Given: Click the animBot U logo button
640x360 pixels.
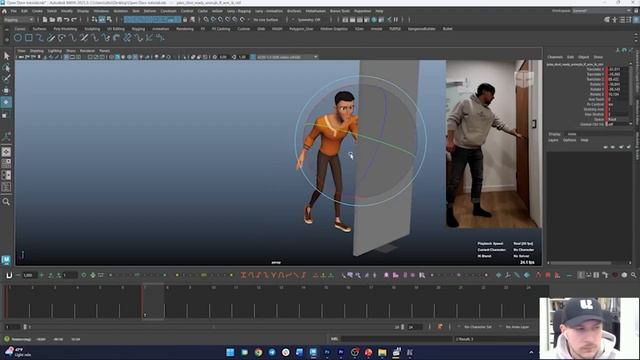Looking at the screenshot, I should pyautogui.click(x=9, y=276).
